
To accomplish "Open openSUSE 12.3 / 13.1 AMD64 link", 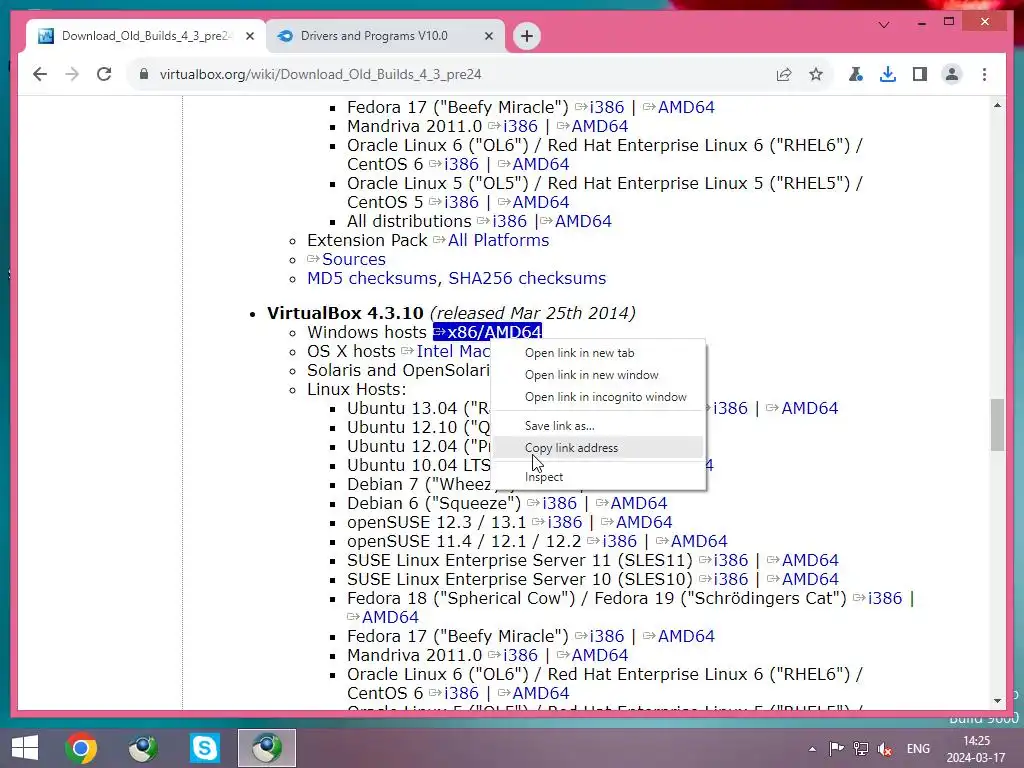I will point(643,522).
